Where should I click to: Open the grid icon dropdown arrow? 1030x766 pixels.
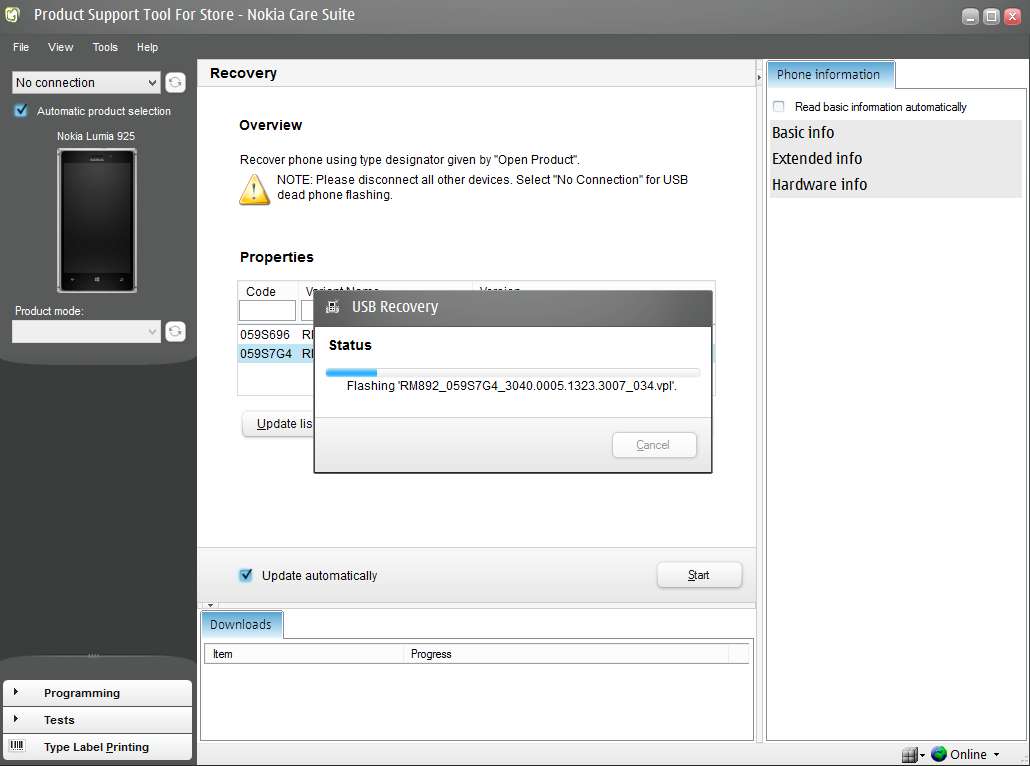(922, 755)
